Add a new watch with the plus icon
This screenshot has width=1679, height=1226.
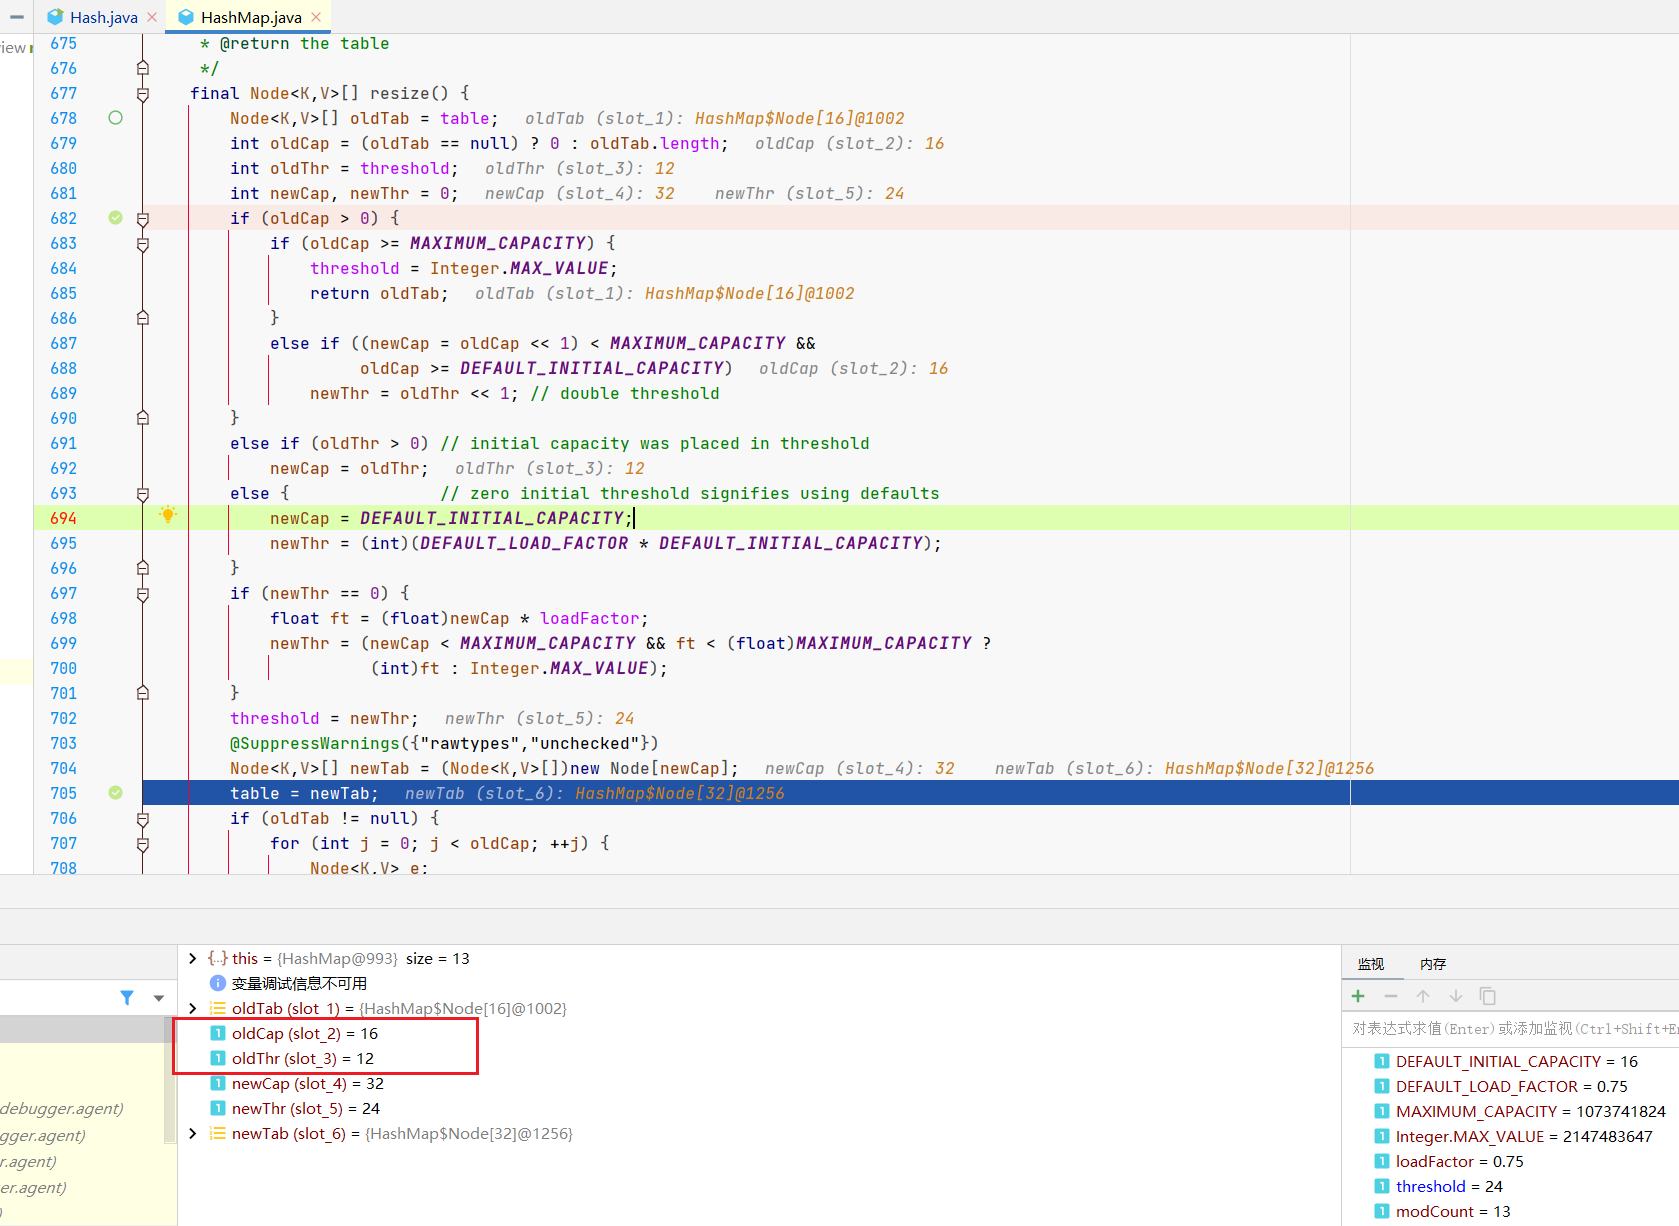pos(1358,996)
